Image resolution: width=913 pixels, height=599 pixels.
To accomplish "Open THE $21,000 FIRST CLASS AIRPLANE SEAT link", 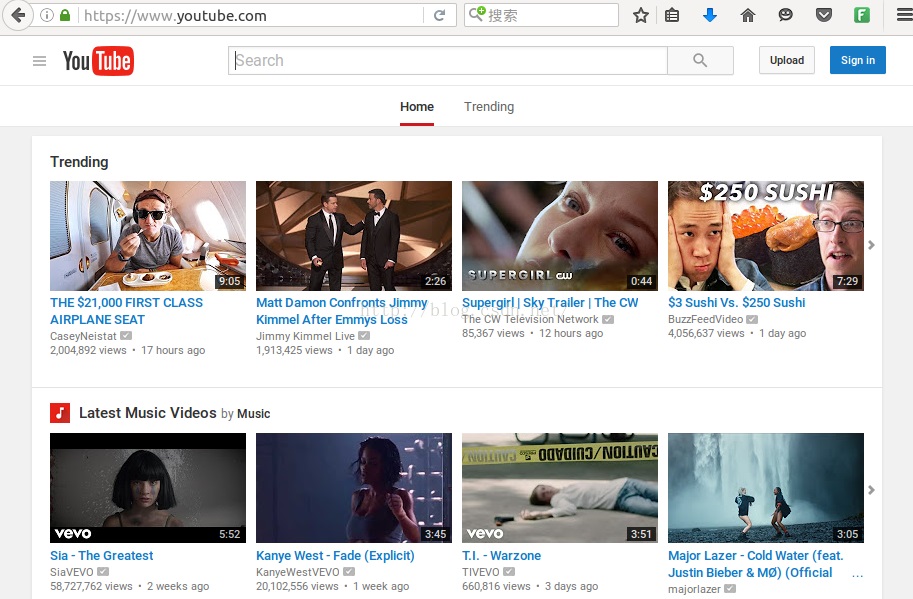I will coord(126,311).
